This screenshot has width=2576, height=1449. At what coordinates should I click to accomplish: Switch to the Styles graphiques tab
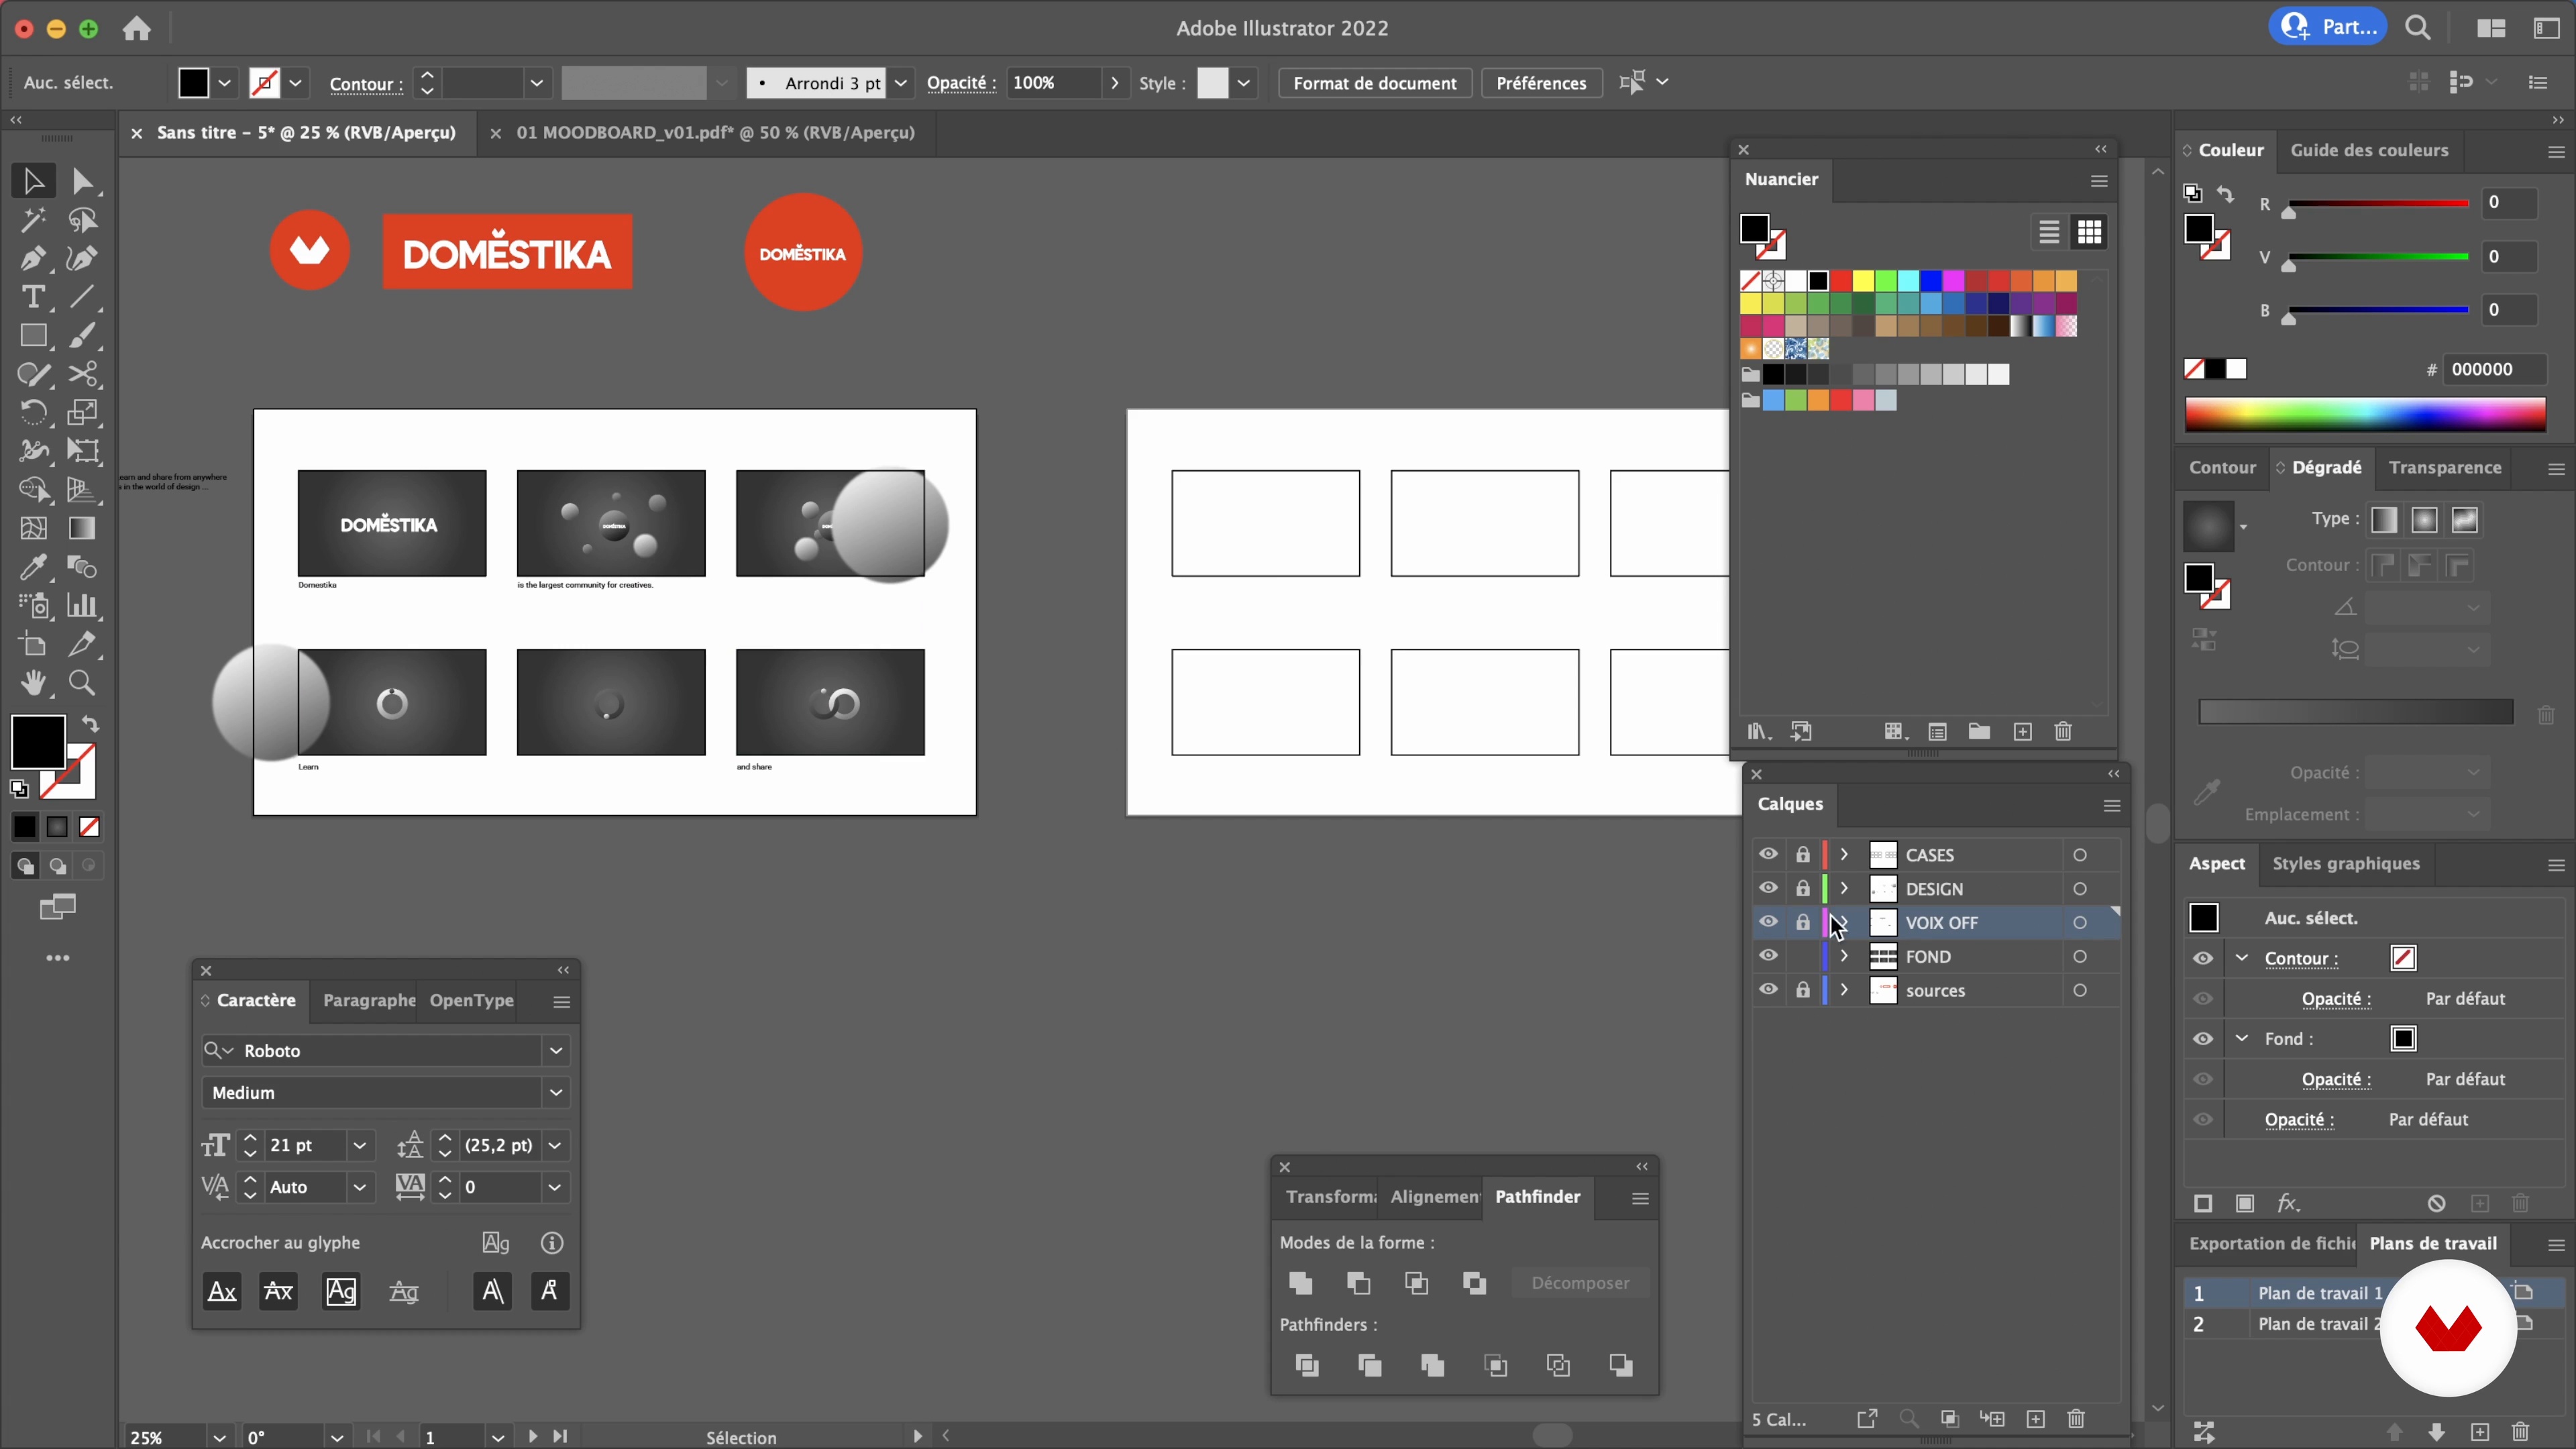click(2345, 864)
